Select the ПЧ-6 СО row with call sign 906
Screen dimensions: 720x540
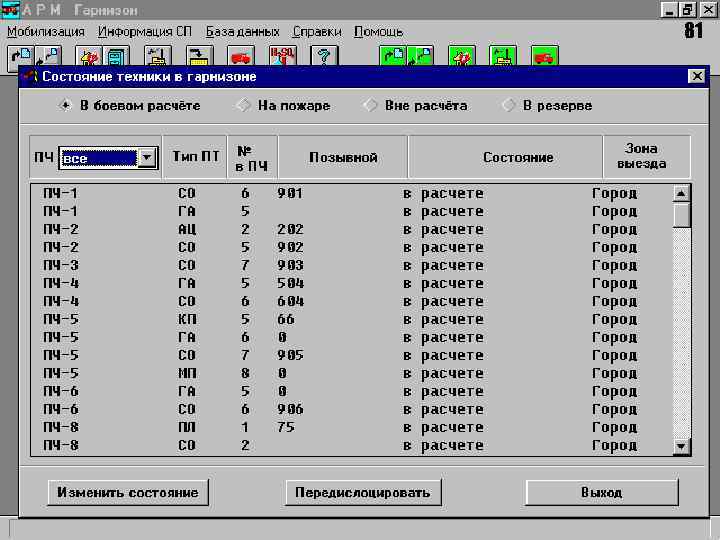pos(352,409)
